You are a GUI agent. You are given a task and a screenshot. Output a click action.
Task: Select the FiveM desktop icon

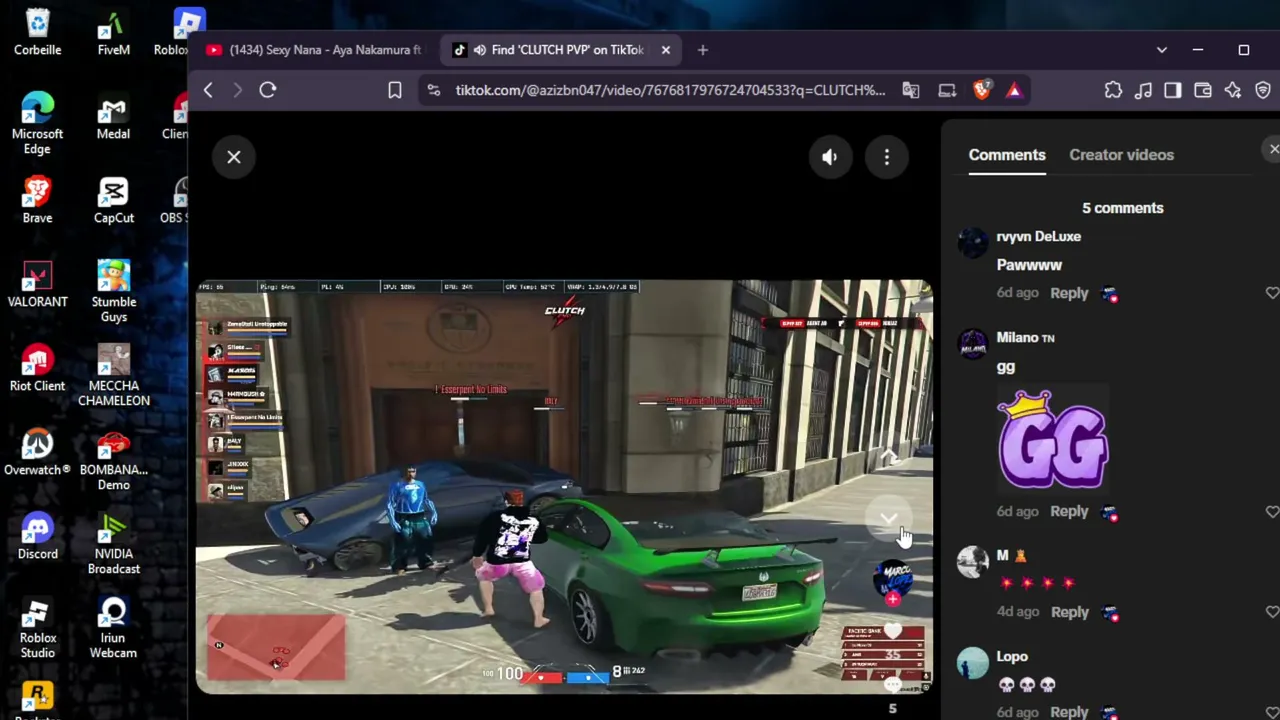point(114,32)
